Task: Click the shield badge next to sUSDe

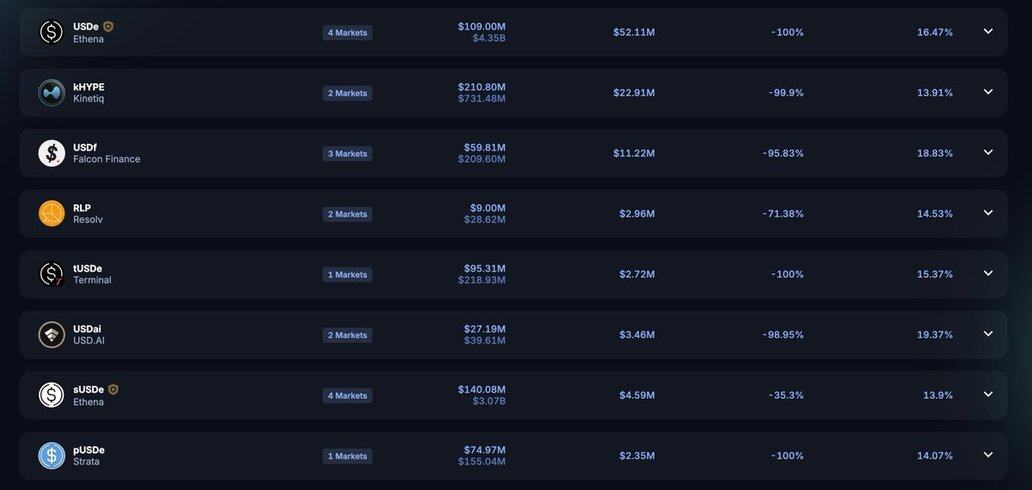Action: click(x=113, y=389)
